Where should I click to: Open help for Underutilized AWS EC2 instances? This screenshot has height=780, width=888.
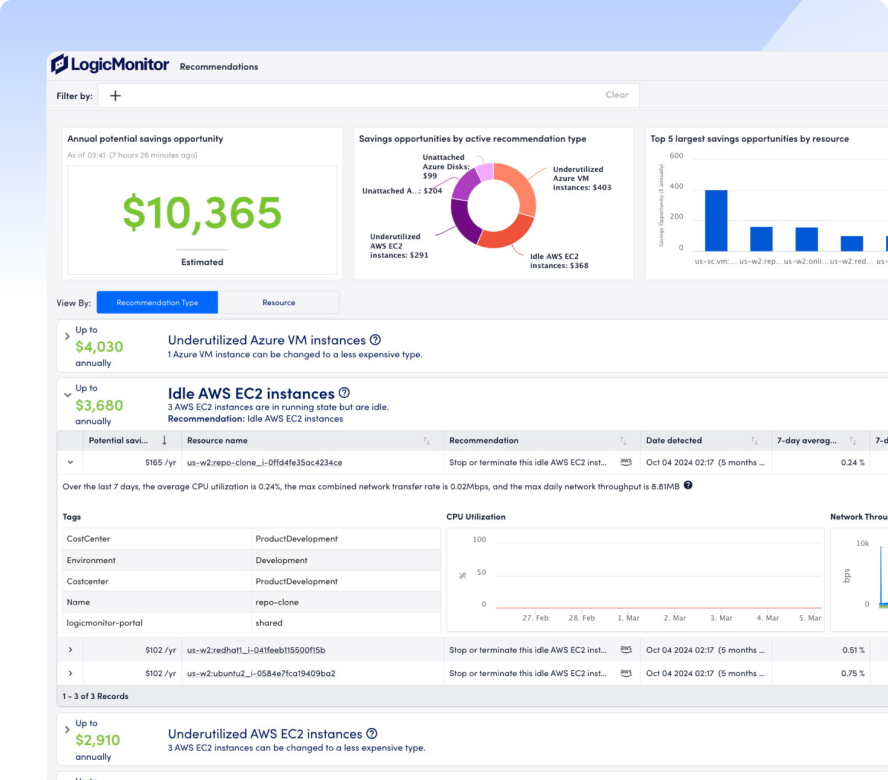pos(372,734)
